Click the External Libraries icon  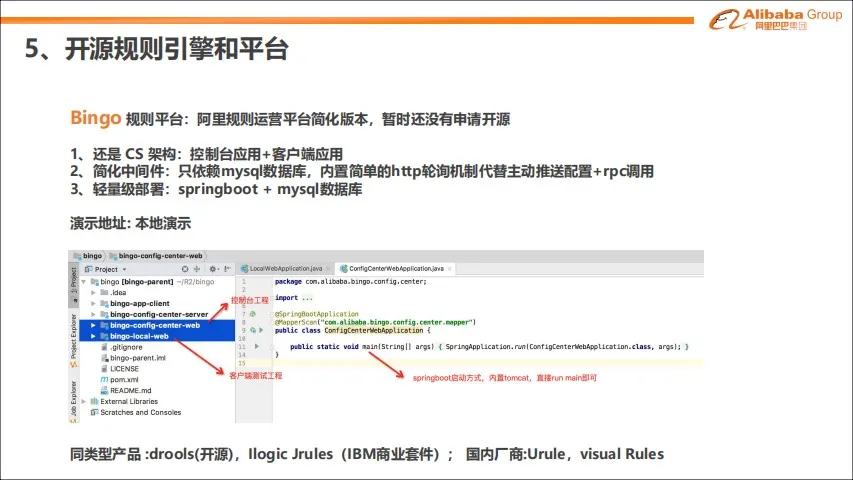point(94,401)
